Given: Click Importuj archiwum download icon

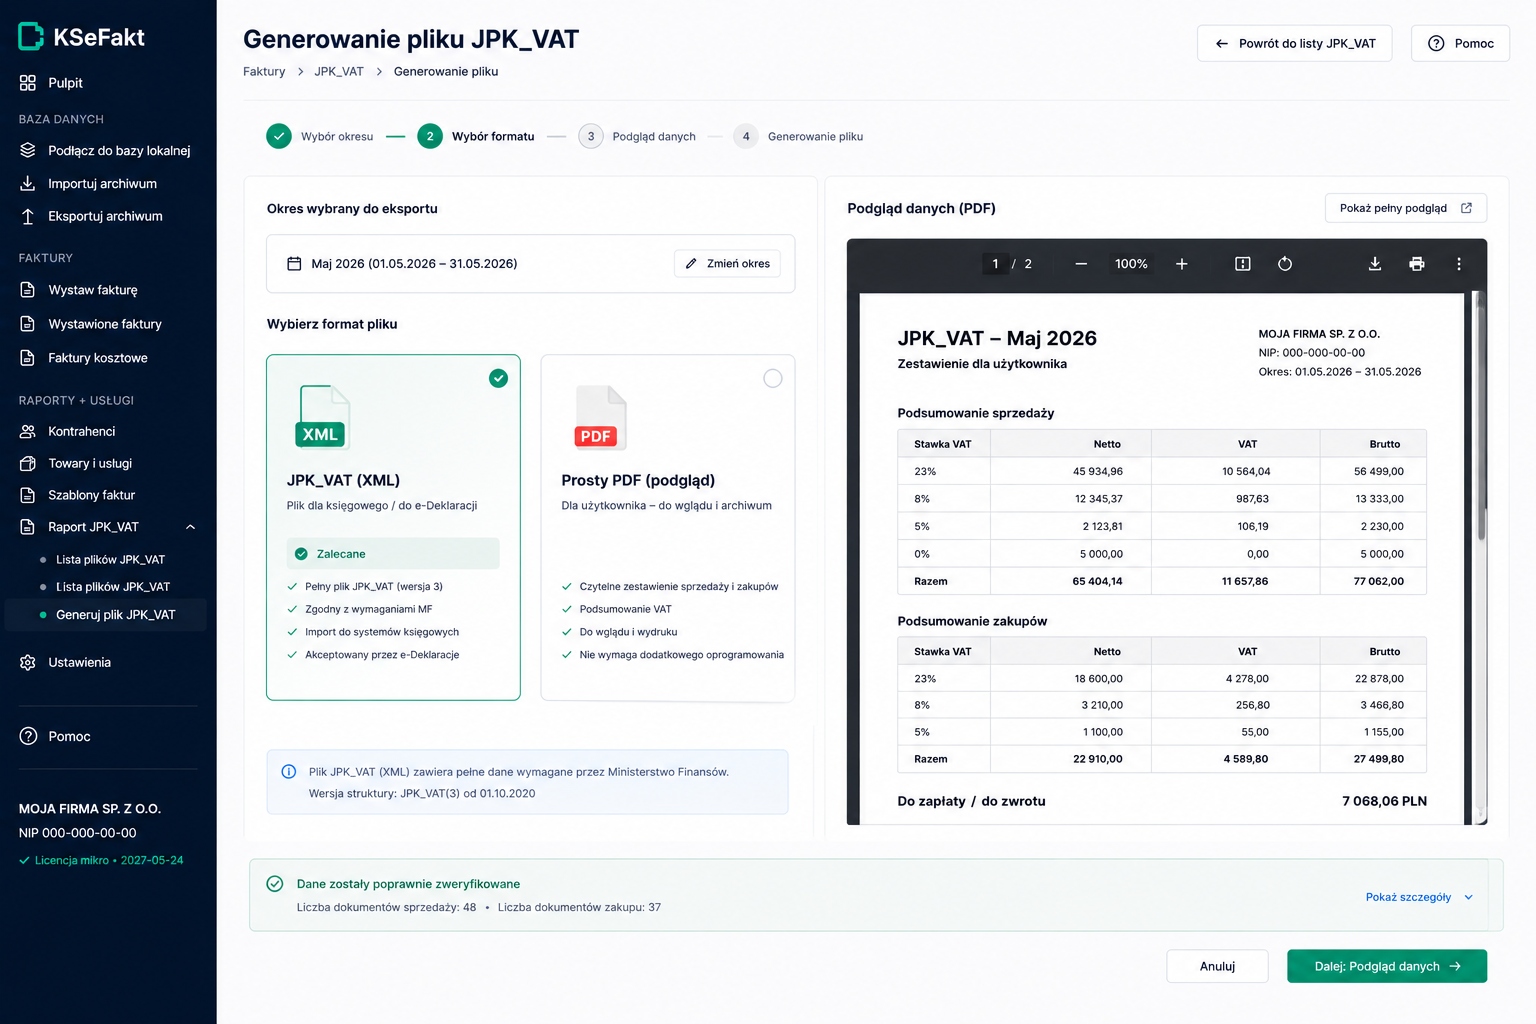Looking at the screenshot, I should [28, 183].
